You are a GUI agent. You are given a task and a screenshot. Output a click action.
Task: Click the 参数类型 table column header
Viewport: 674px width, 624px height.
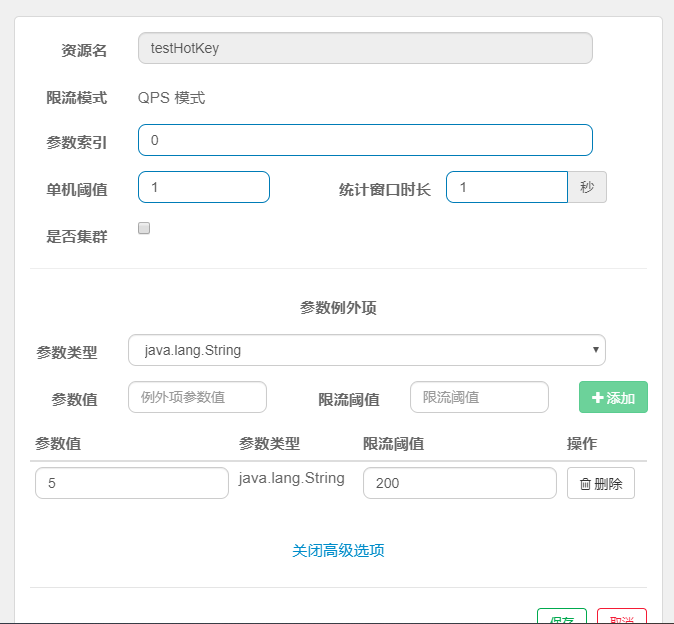[x=269, y=444]
